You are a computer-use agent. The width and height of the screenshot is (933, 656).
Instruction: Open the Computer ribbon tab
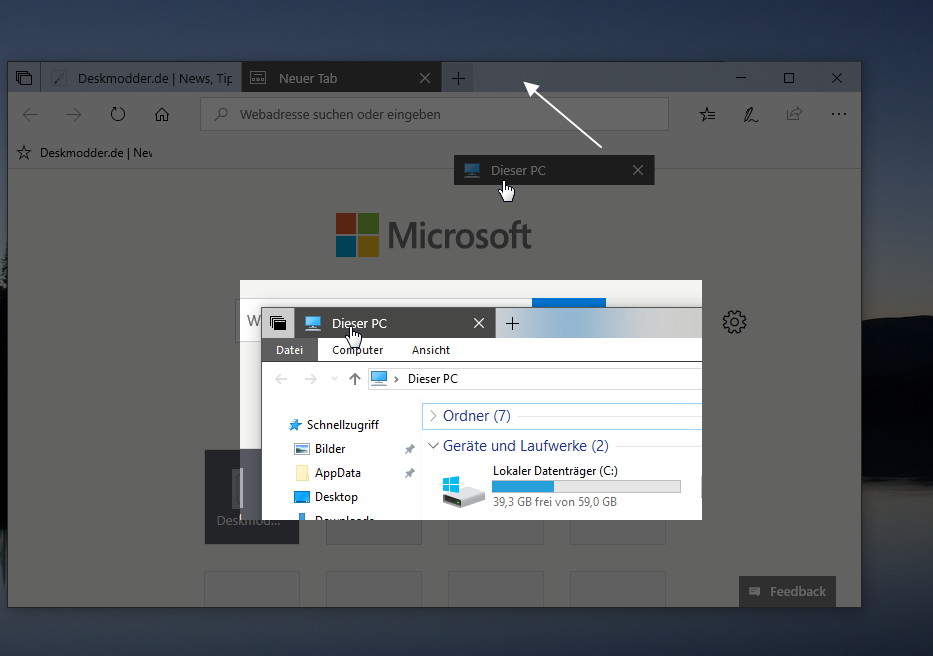coord(358,350)
